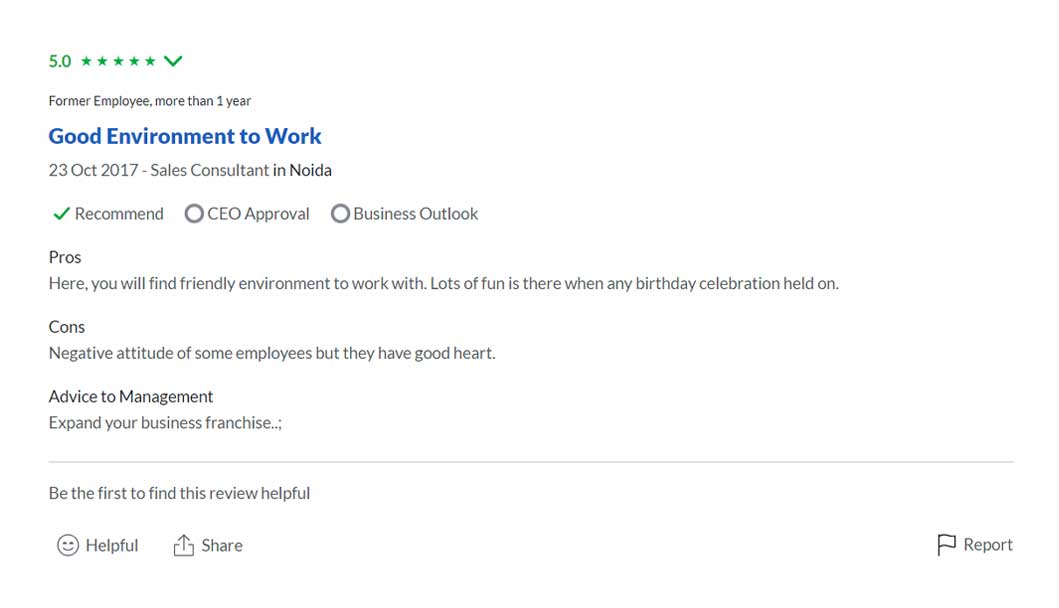Select the Business Outlook circle indicator
The height and width of the screenshot is (608, 1059).
pyautogui.click(x=340, y=213)
